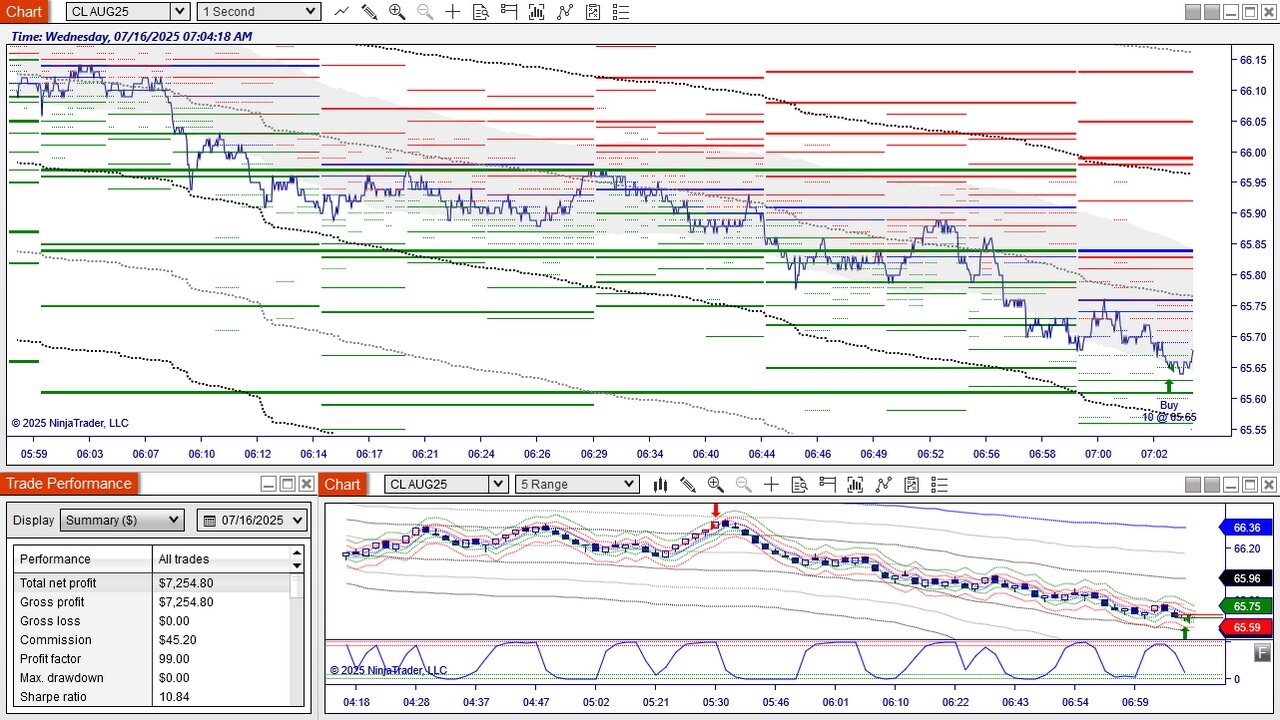Open Data Box icon in top chart
Screen dimensions: 1280x720
point(481,12)
